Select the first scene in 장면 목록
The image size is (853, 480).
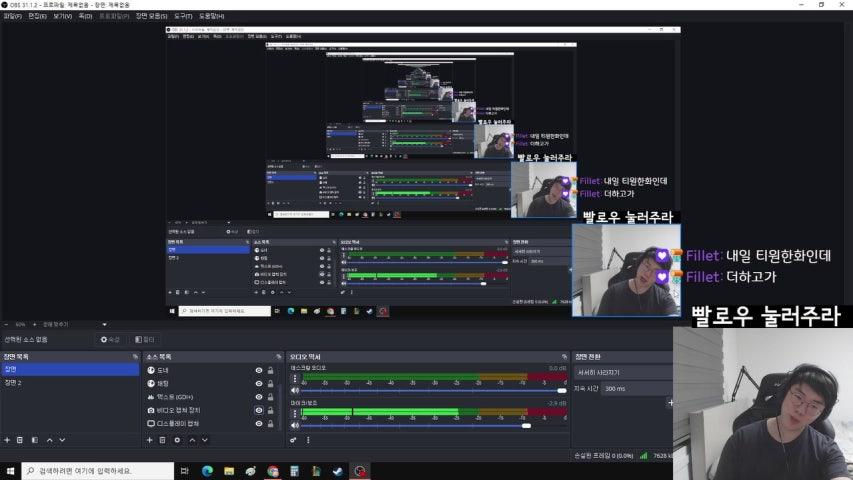(x=70, y=369)
